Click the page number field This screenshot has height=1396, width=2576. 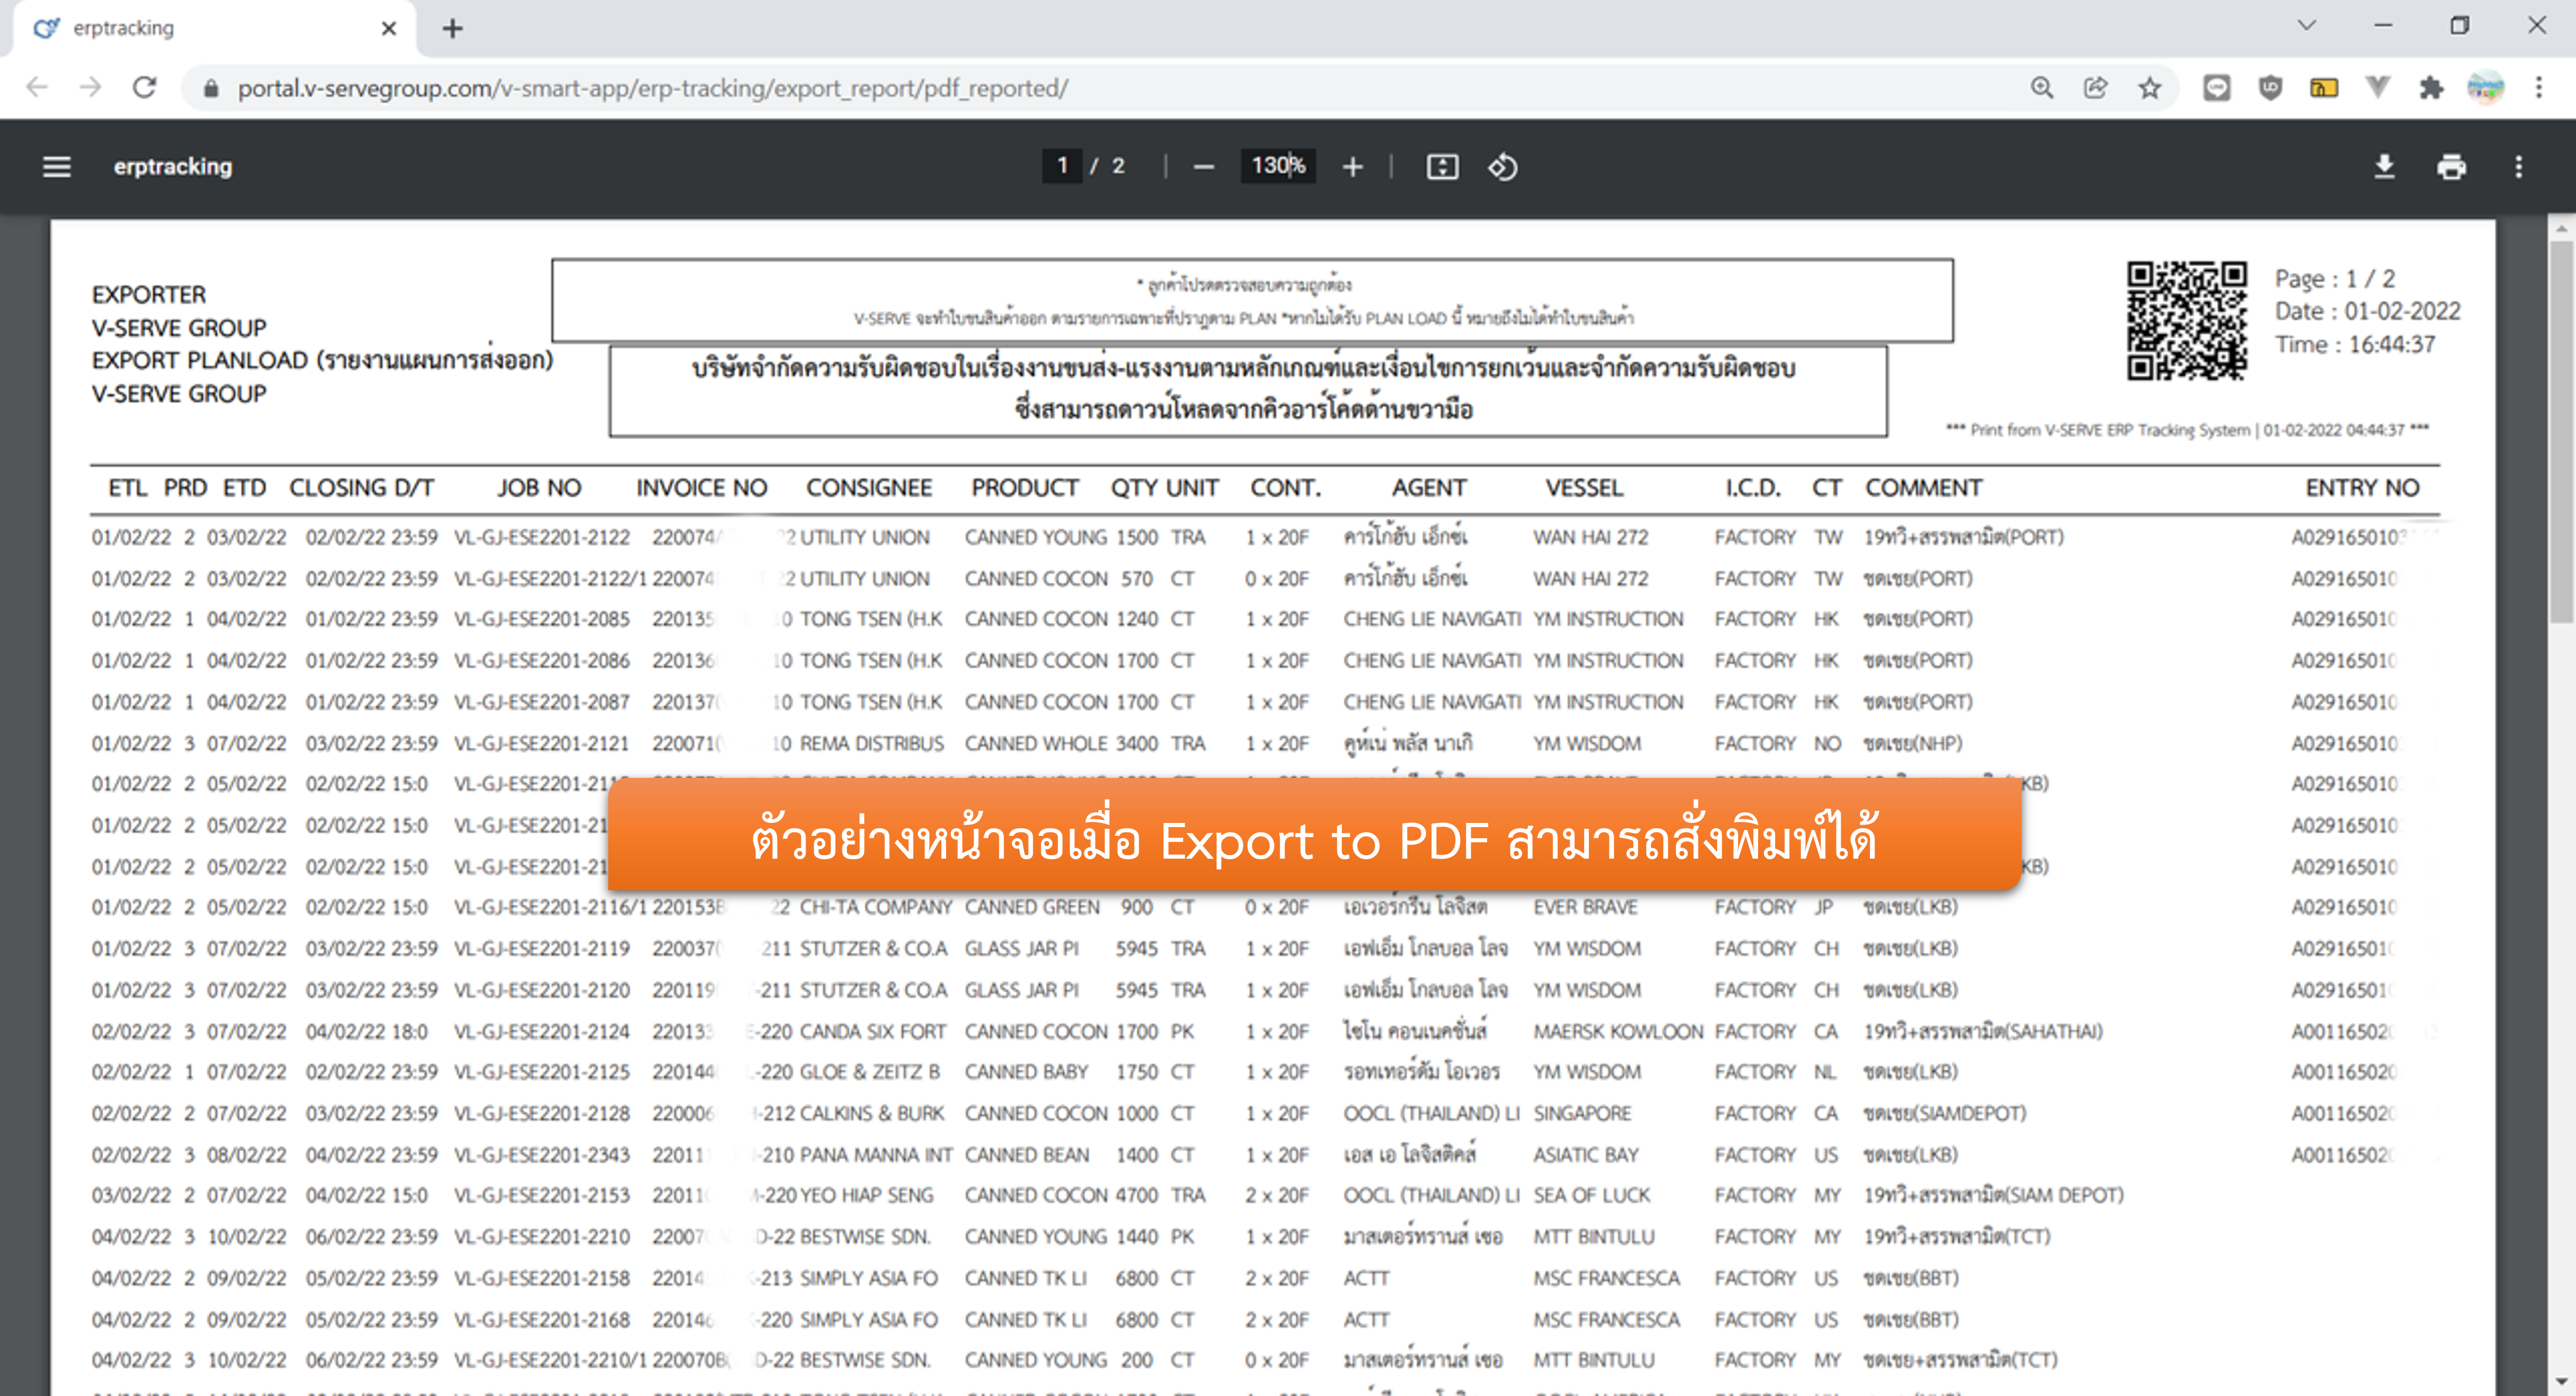coord(1062,166)
